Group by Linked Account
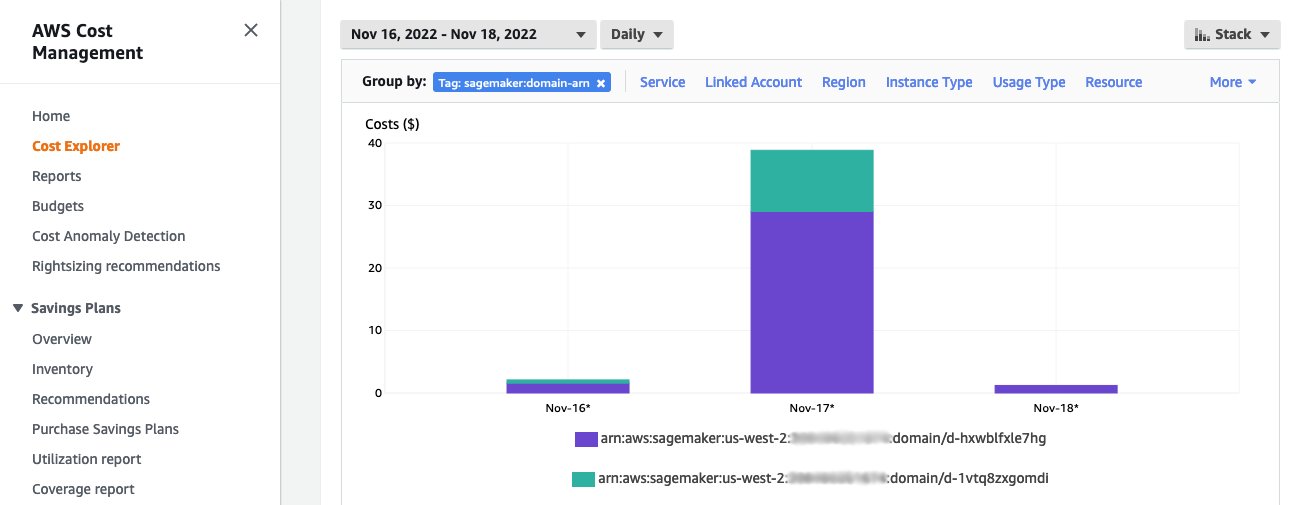Screen dimensions: 1291x505 (753, 82)
